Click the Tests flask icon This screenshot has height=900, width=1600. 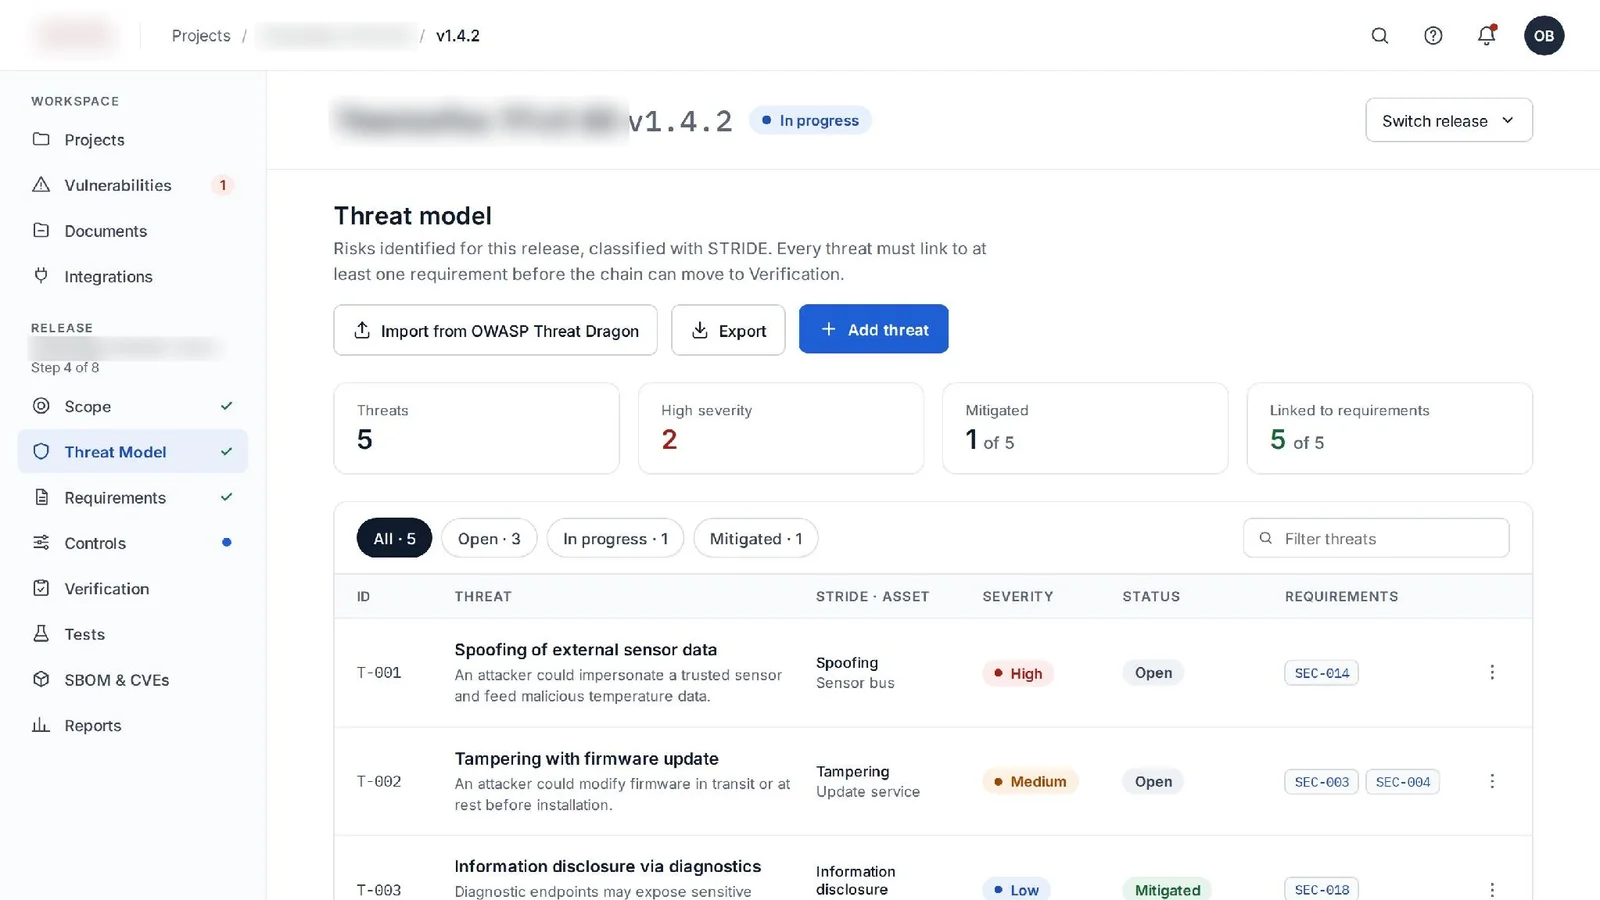[x=41, y=634]
